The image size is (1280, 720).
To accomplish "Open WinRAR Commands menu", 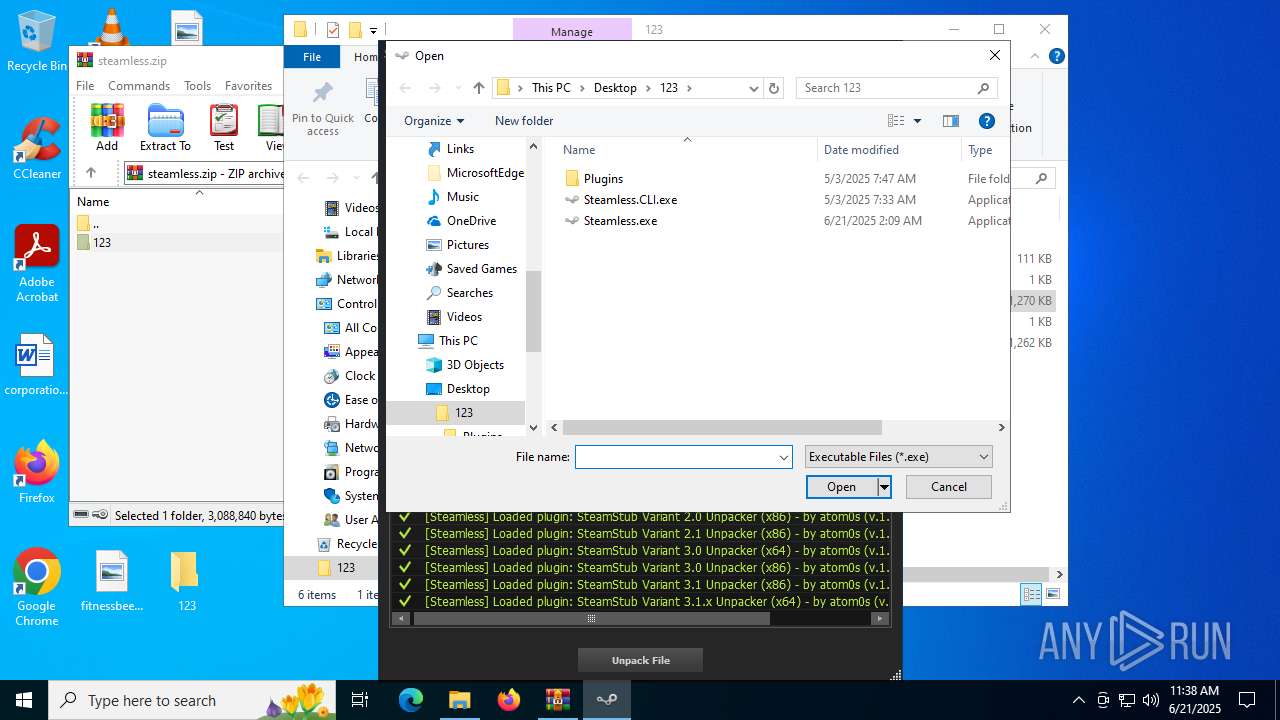I will 139,86.
